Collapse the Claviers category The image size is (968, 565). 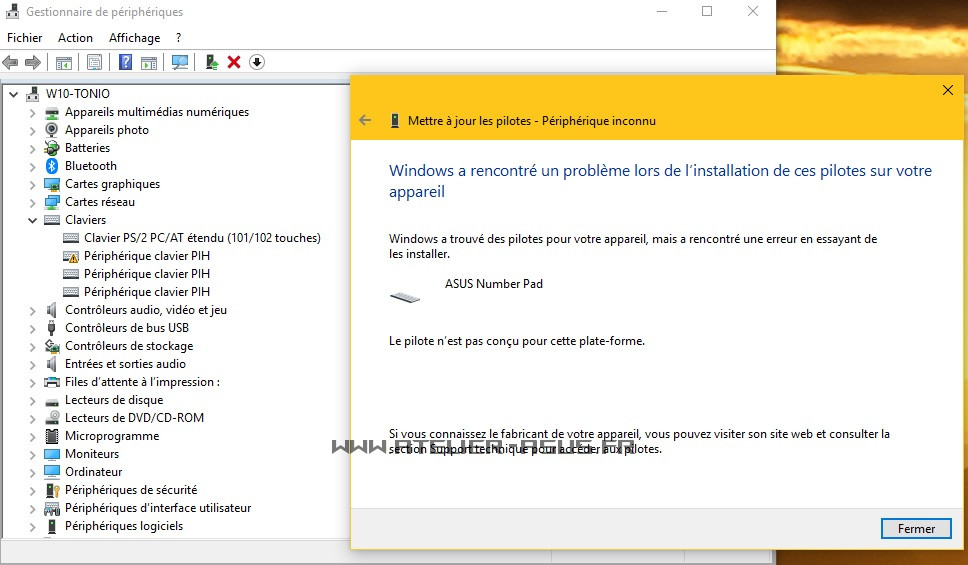point(32,220)
